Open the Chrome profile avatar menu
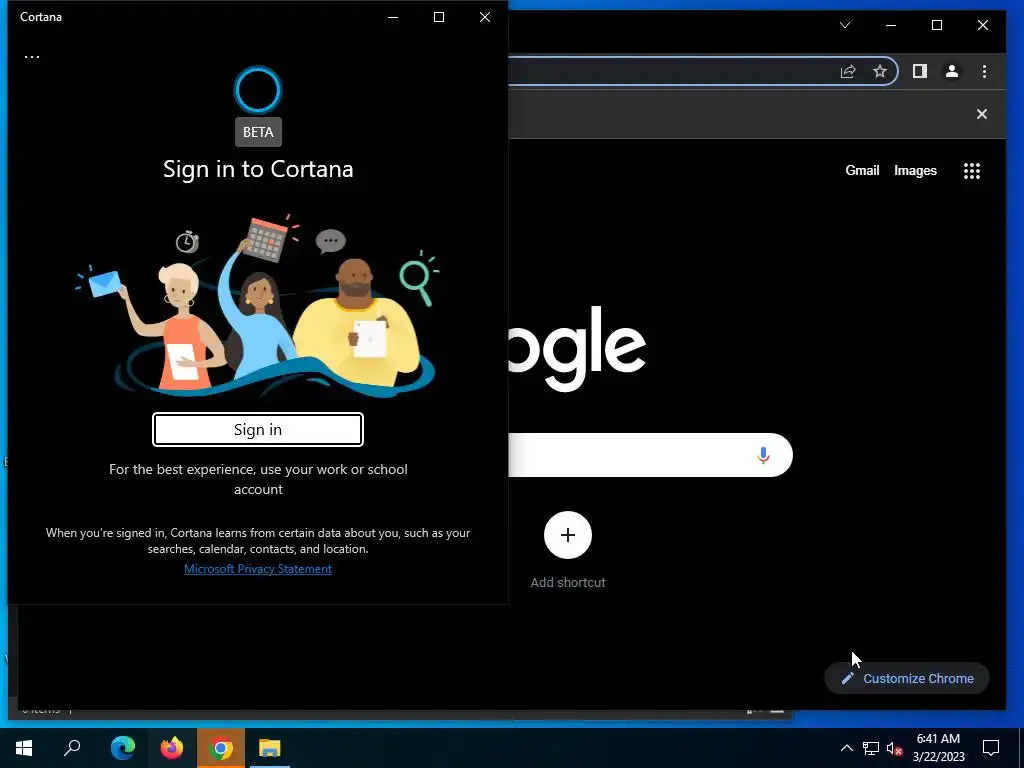This screenshot has height=768, width=1024. click(952, 71)
